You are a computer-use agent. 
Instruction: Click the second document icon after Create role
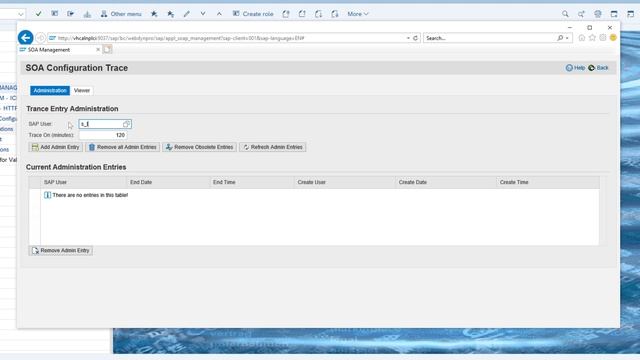(302, 14)
